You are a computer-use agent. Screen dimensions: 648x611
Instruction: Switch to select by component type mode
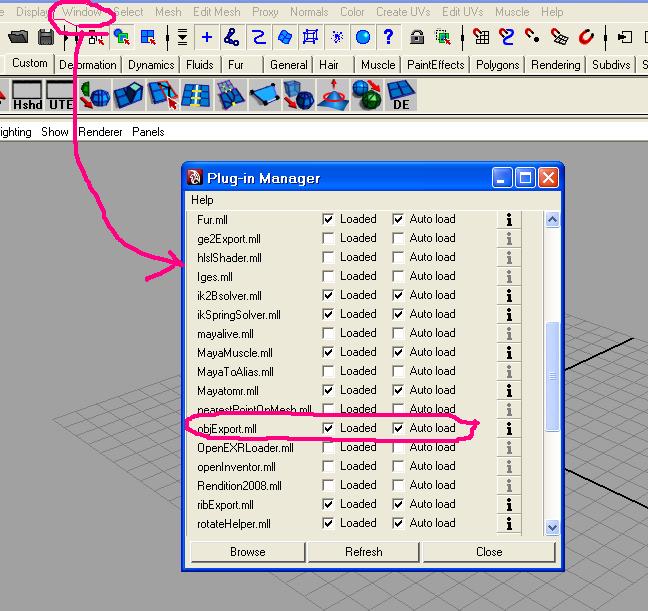pyautogui.click(x=148, y=38)
